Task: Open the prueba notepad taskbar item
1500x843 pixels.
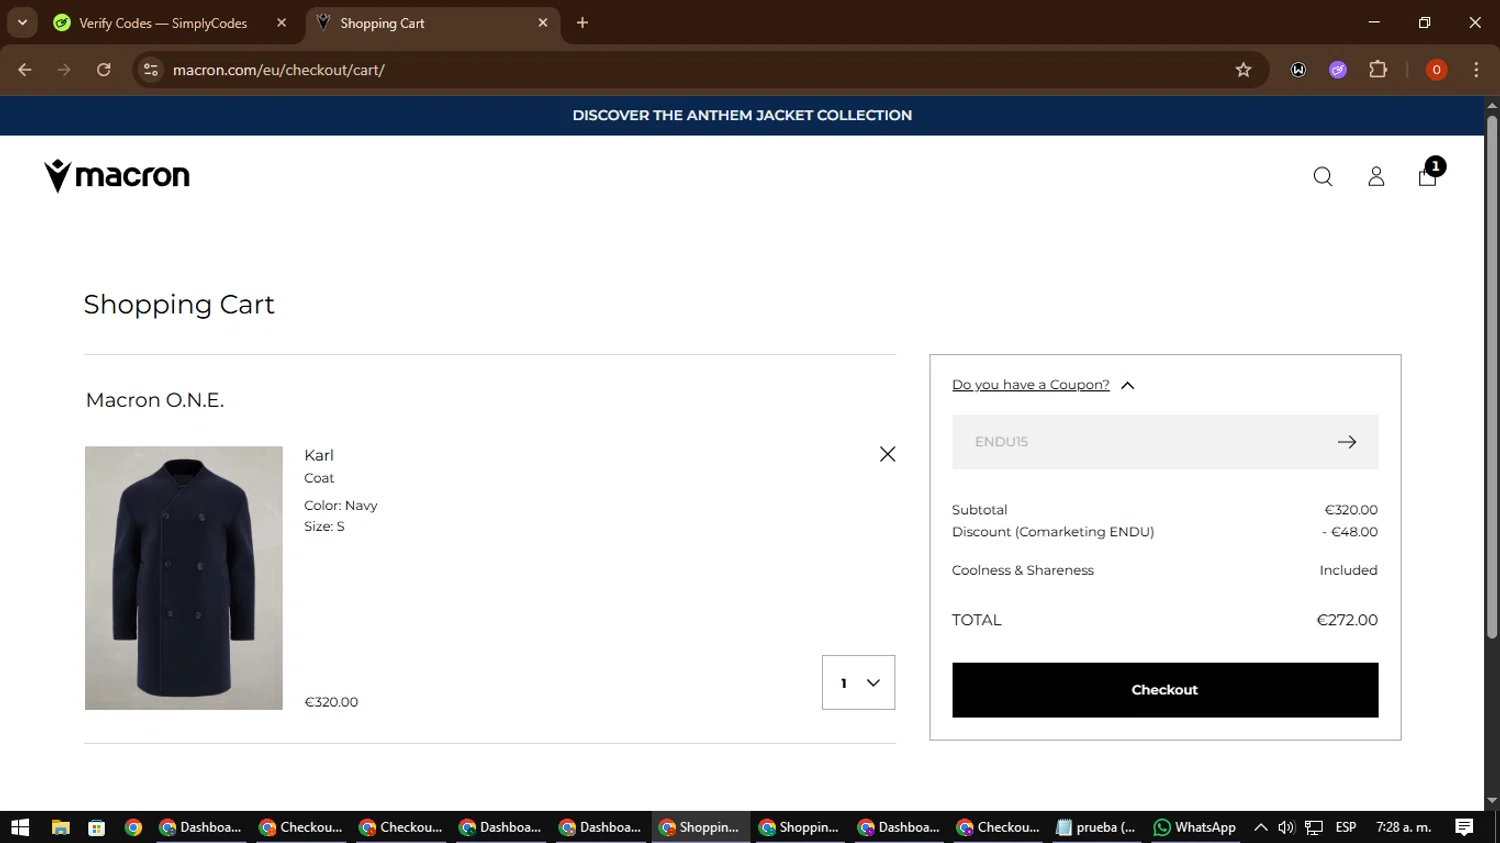Action: click(1096, 828)
